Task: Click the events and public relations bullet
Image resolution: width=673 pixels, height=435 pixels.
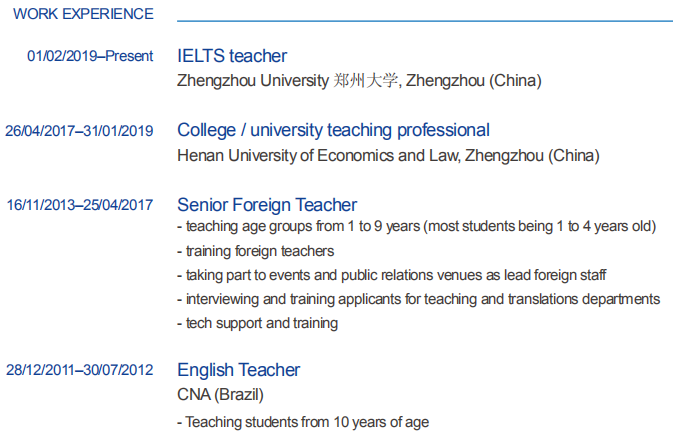Action: click(x=392, y=275)
